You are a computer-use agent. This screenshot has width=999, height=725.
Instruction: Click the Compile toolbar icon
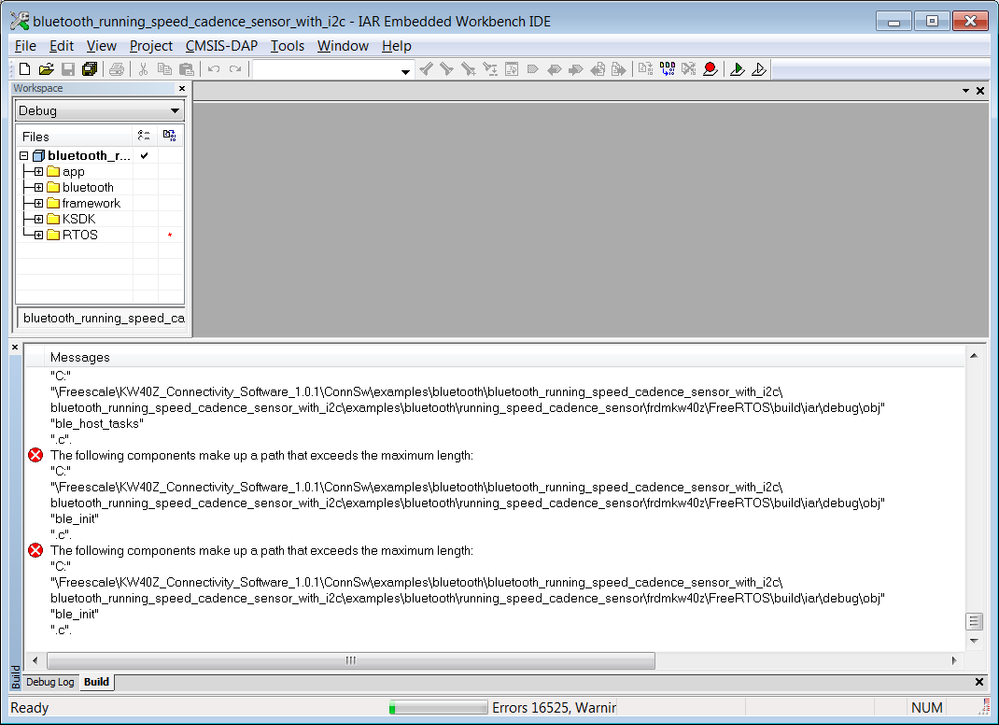(x=645, y=69)
